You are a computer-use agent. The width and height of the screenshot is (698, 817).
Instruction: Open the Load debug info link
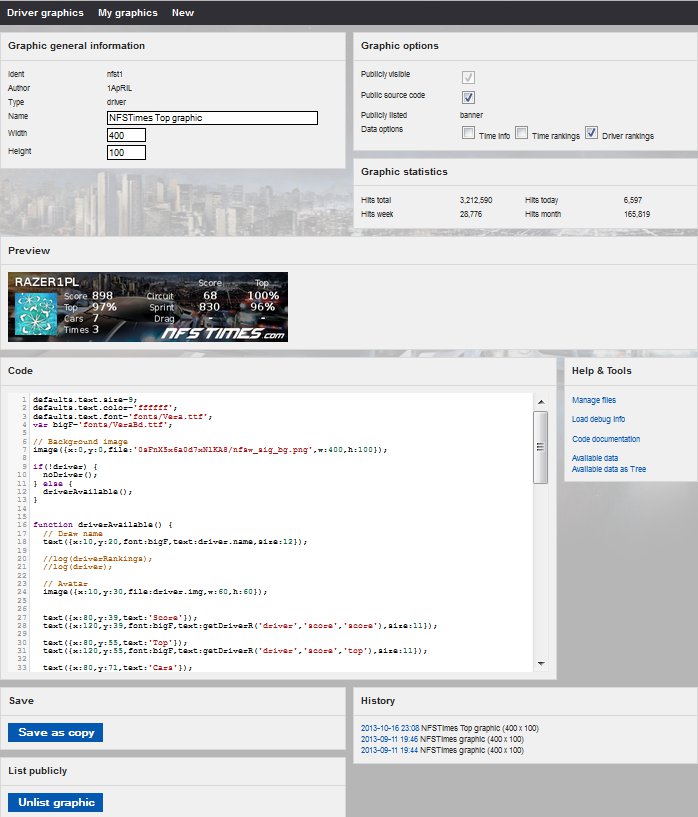pyautogui.click(x=599, y=419)
